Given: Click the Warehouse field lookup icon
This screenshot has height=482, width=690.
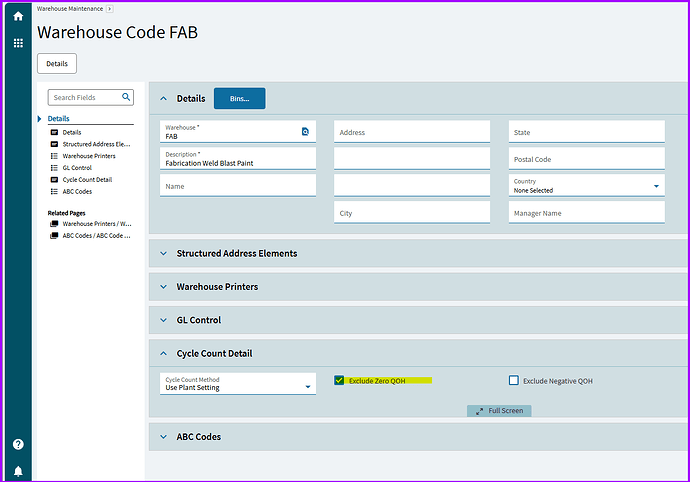Looking at the screenshot, I should click(x=305, y=132).
